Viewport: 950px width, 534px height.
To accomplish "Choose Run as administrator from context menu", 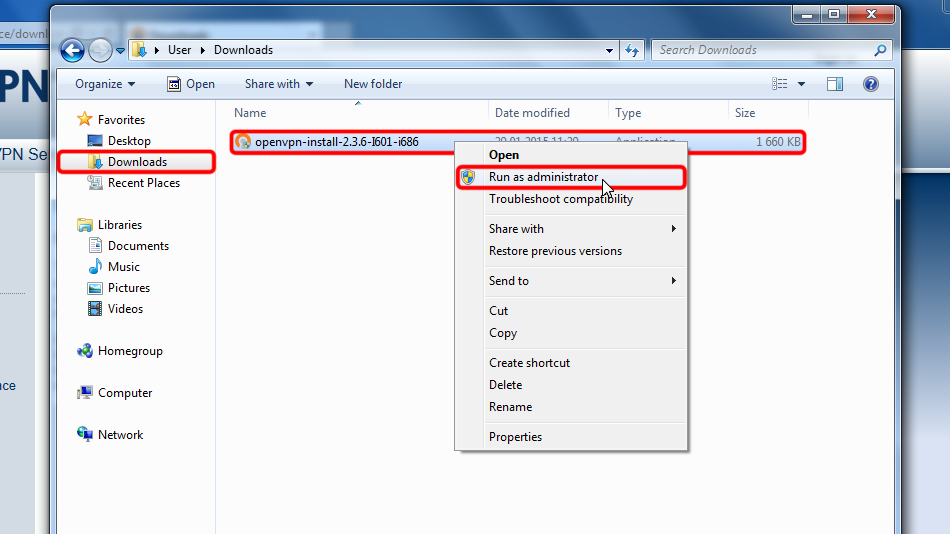I will tap(543, 177).
